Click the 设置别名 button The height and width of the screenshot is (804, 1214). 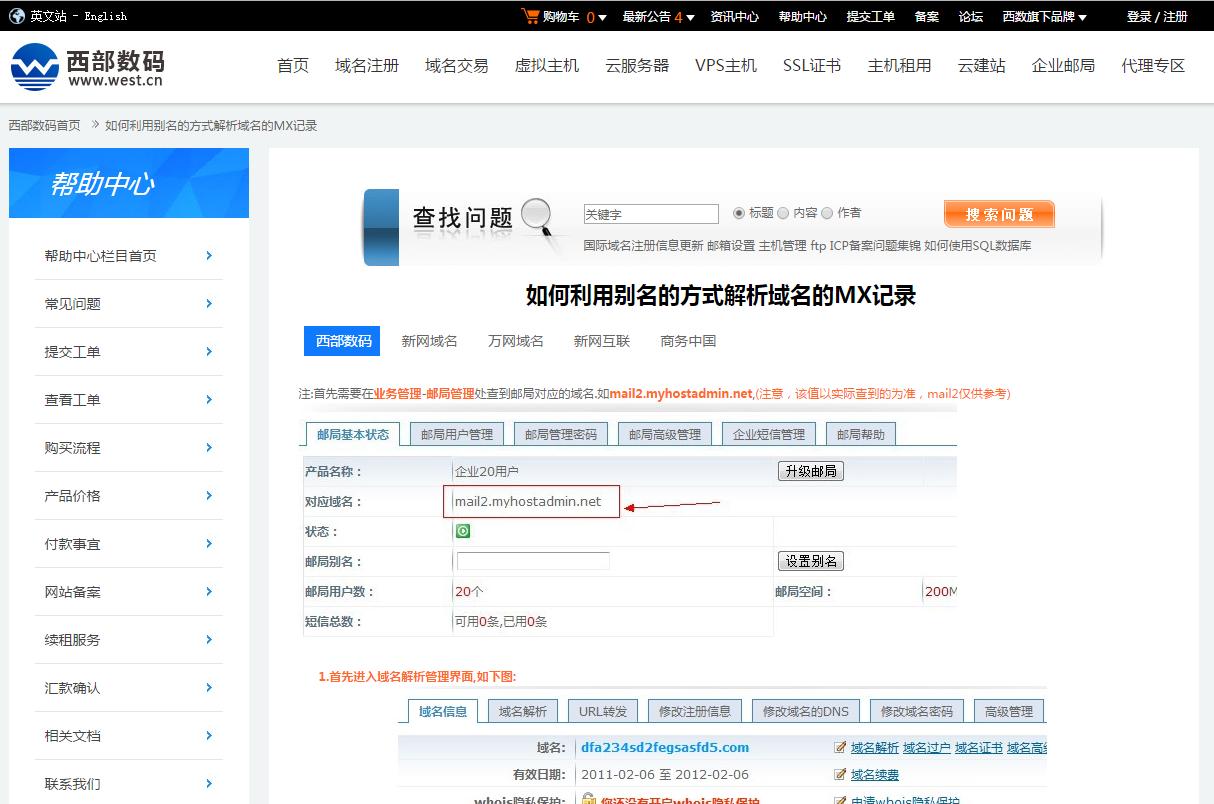811,560
